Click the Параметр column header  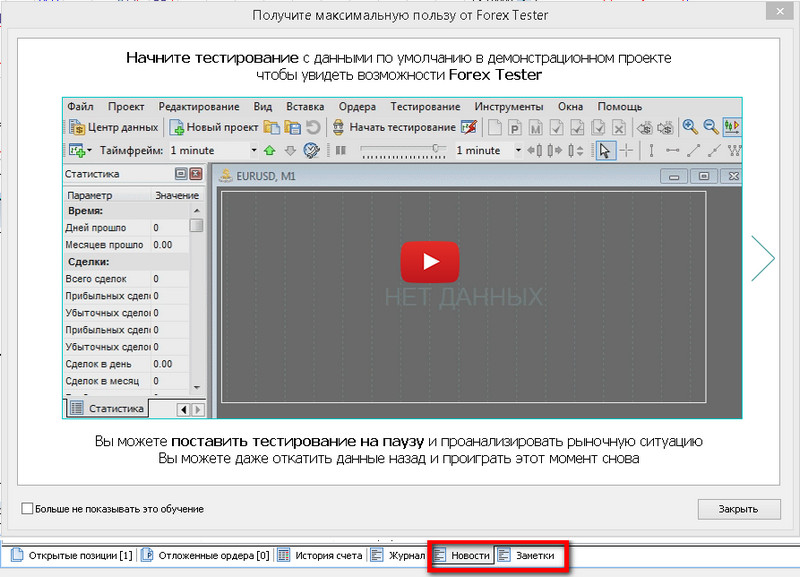pos(107,195)
